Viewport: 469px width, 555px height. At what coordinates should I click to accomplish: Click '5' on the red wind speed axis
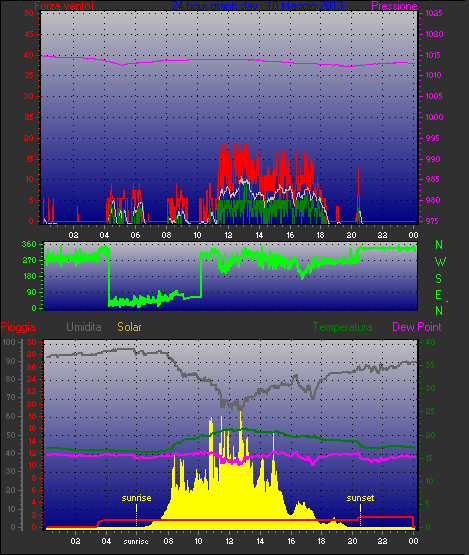pyautogui.click(x=32, y=200)
